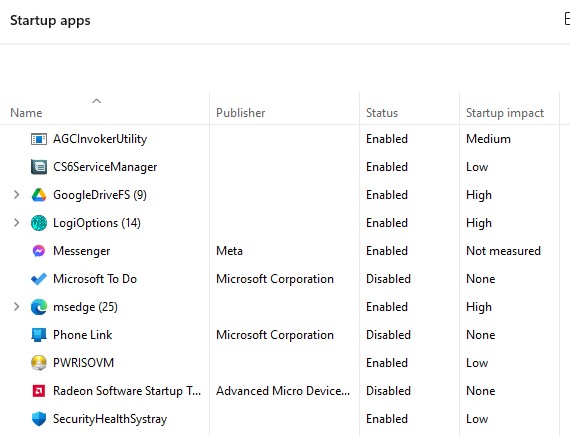
Task: Sort by the Publisher column header
Action: tap(241, 113)
